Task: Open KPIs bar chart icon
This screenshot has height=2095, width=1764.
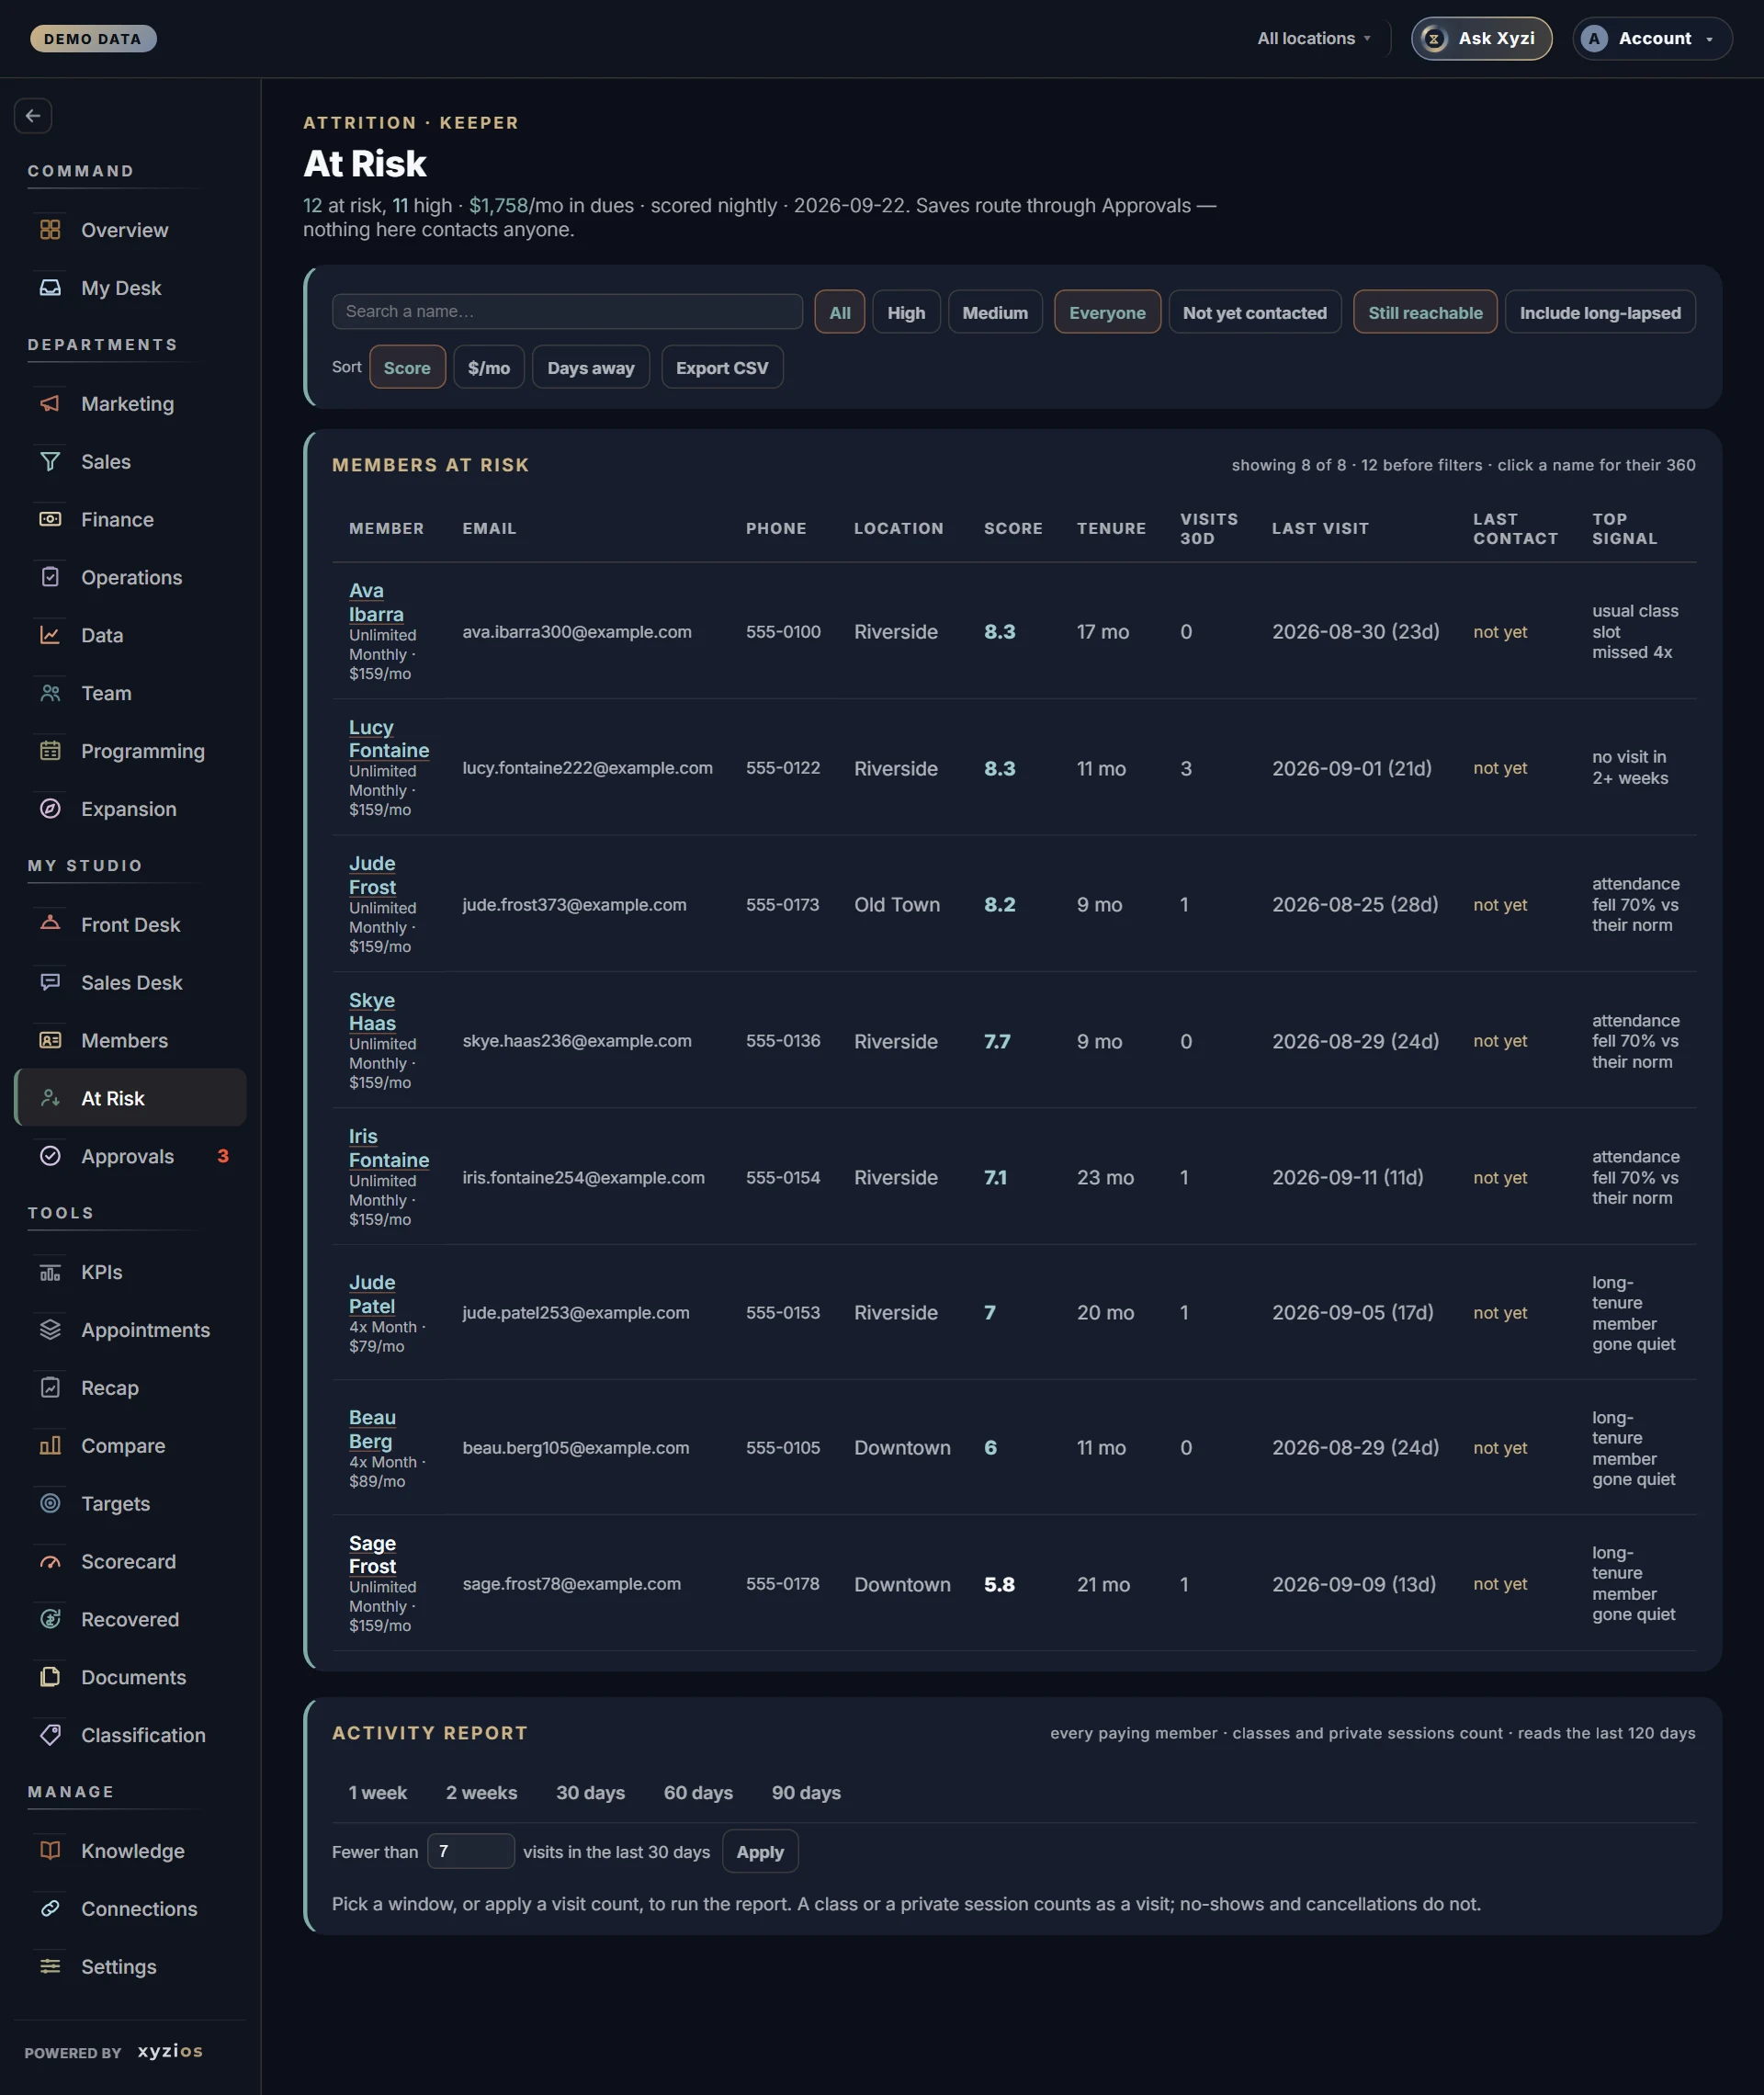Action: [50, 1273]
